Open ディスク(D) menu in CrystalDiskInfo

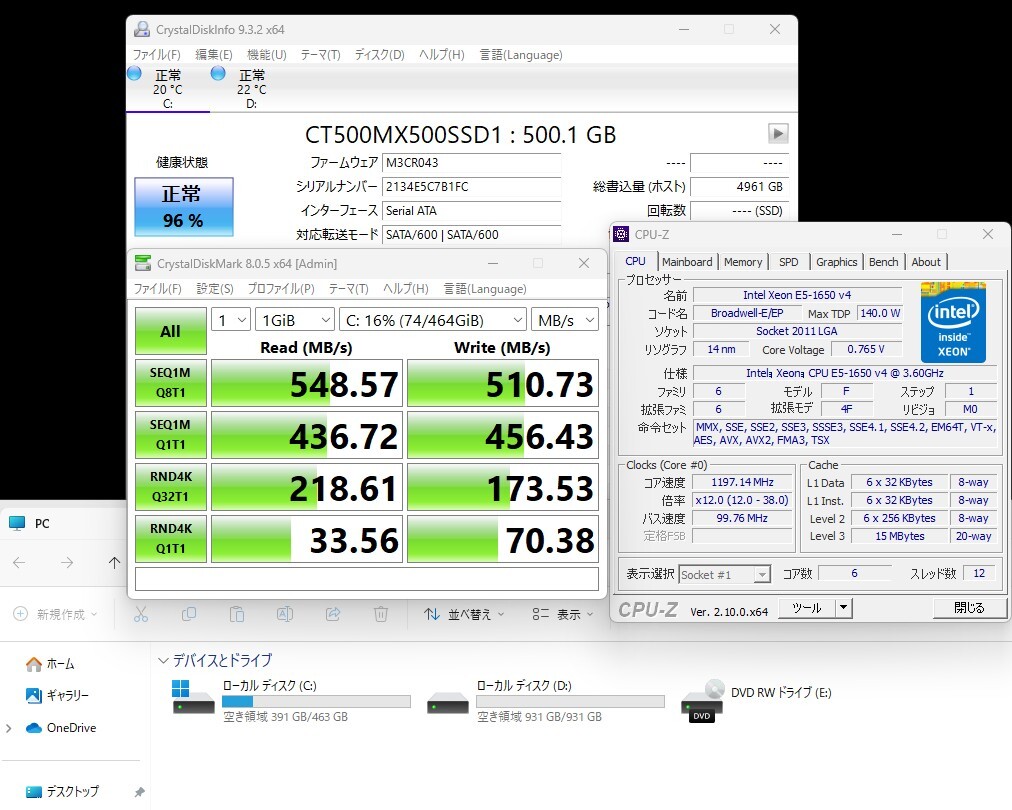[x=380, y=55]
